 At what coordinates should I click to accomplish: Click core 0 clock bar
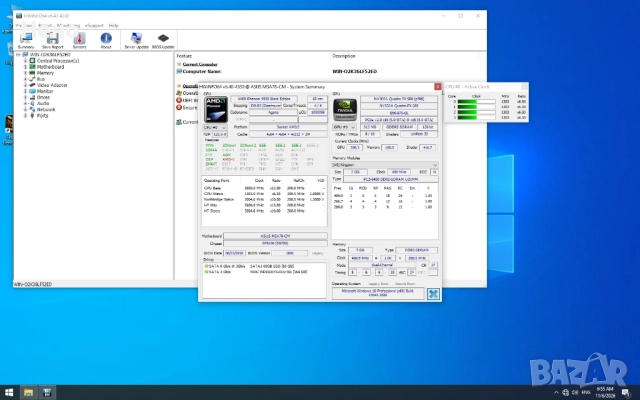coord(476,102)
